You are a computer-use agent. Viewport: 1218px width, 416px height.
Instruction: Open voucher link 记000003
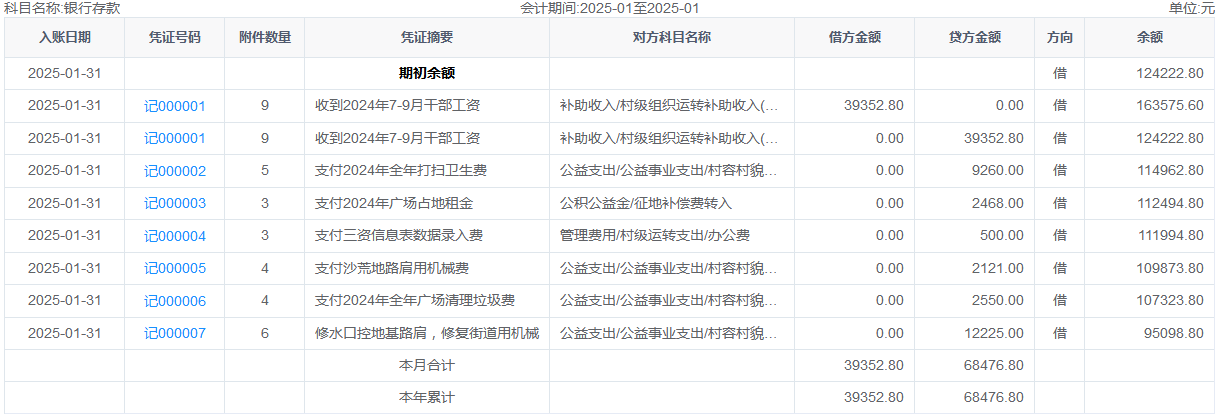[x=175, y=203]
